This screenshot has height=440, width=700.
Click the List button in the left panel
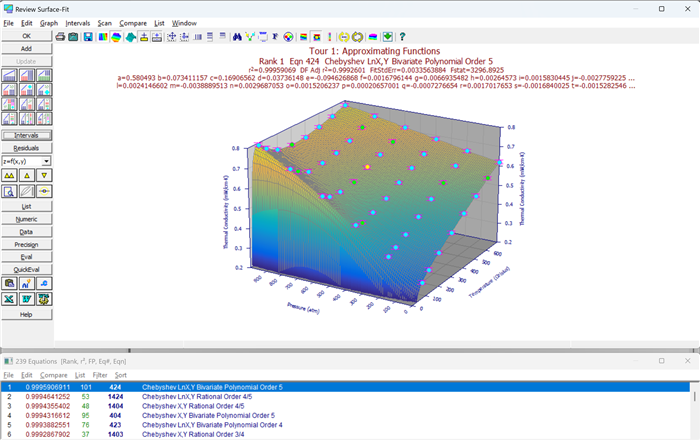tap(26, 207)
